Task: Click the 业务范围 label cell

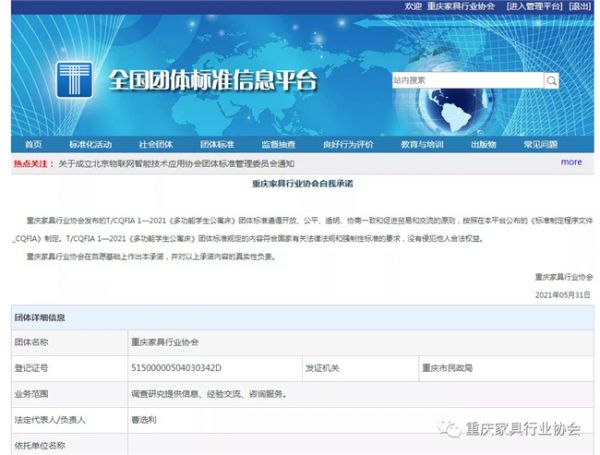Action: (x=69, y=394)
